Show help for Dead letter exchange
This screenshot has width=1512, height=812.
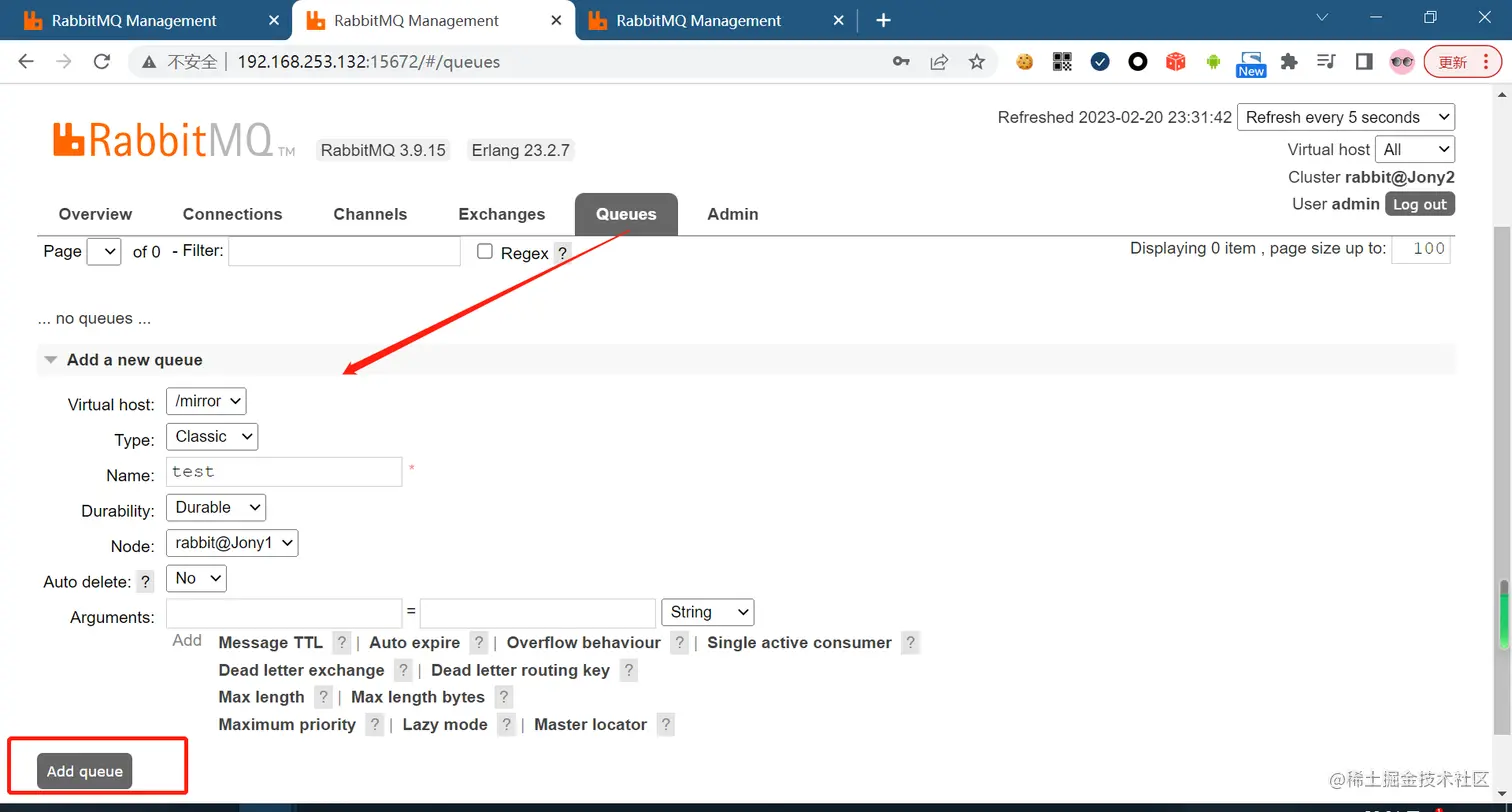(403, 670)
